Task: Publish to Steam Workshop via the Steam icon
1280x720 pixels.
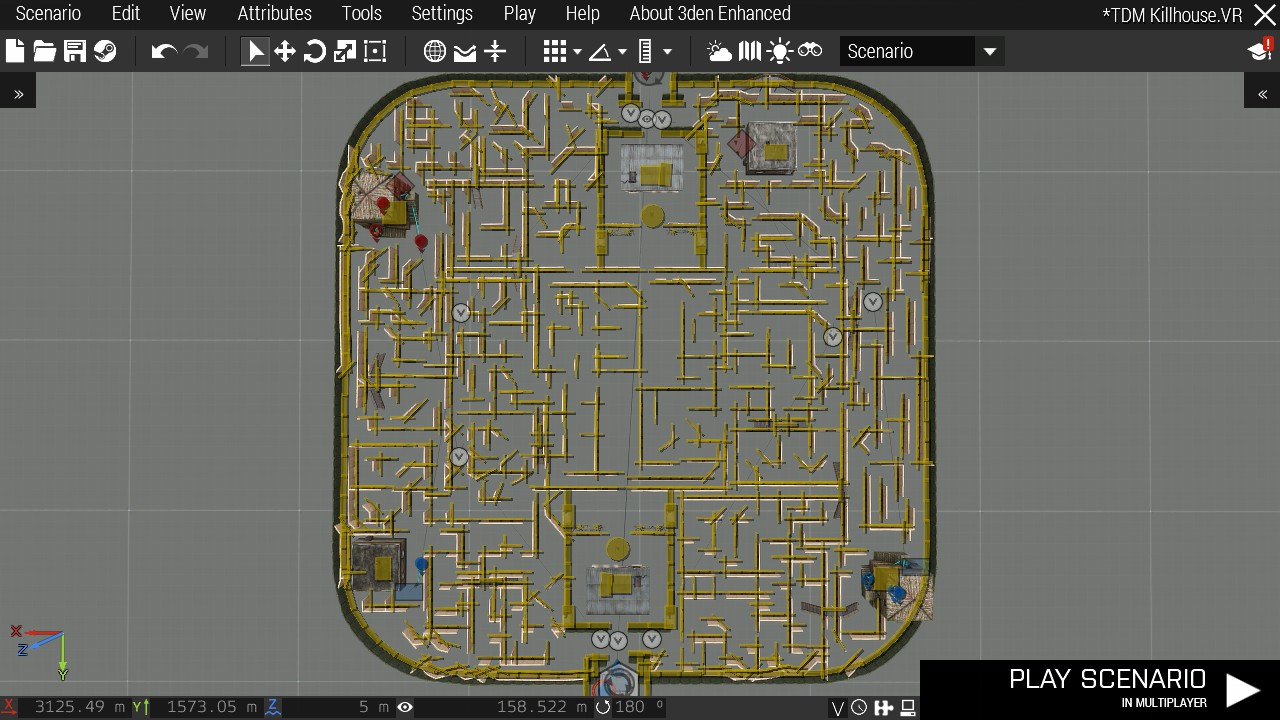Action: click(x=105, y=51)
